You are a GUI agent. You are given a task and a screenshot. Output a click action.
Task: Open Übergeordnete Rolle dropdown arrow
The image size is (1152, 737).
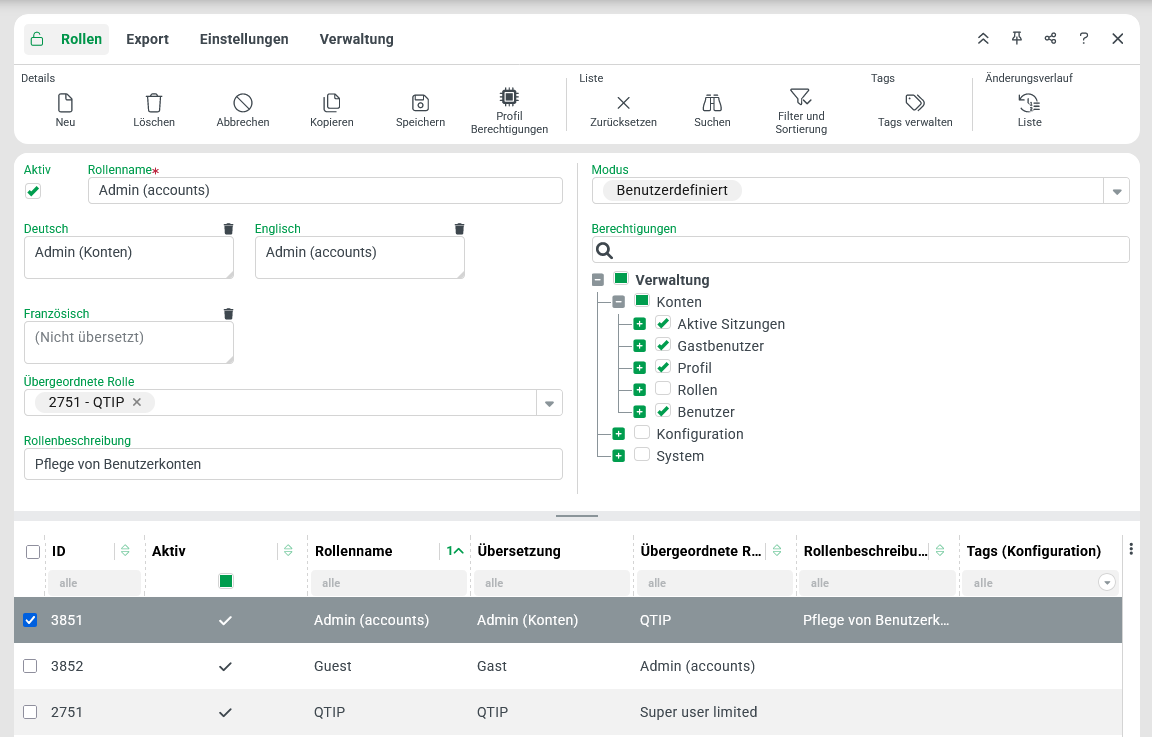pyautogui.click(x=549, y=403)
